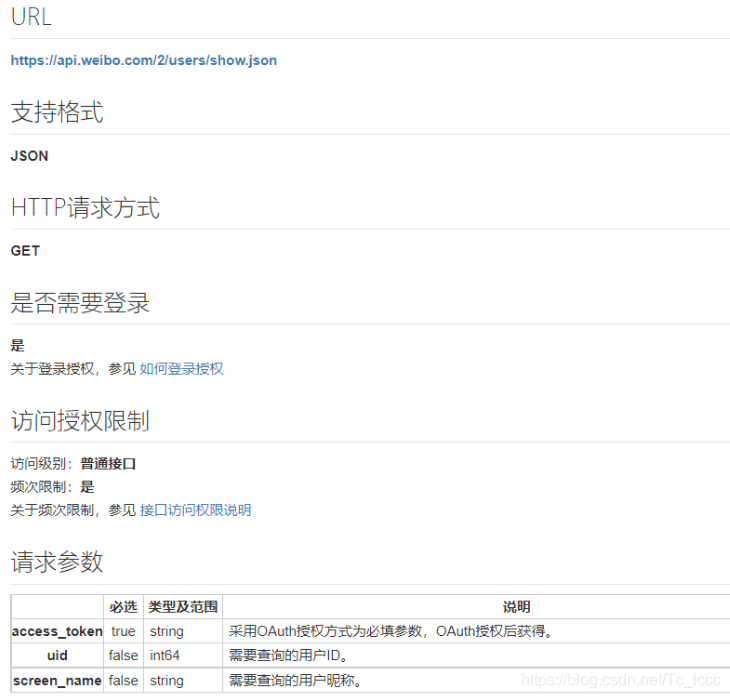Click the 请求参数 heading
Image resolution: width=730 pixels, height=698 pixels.
click(57, 562)
